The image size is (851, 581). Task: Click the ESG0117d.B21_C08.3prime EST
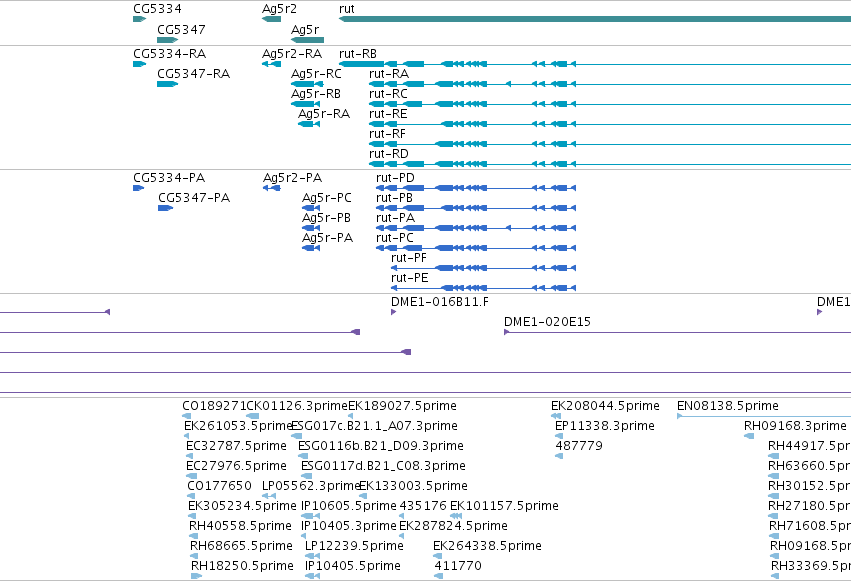point(306,476)
